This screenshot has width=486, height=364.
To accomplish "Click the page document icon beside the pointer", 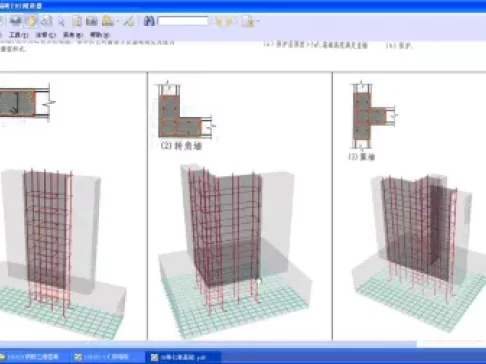I will pos(77,21).
